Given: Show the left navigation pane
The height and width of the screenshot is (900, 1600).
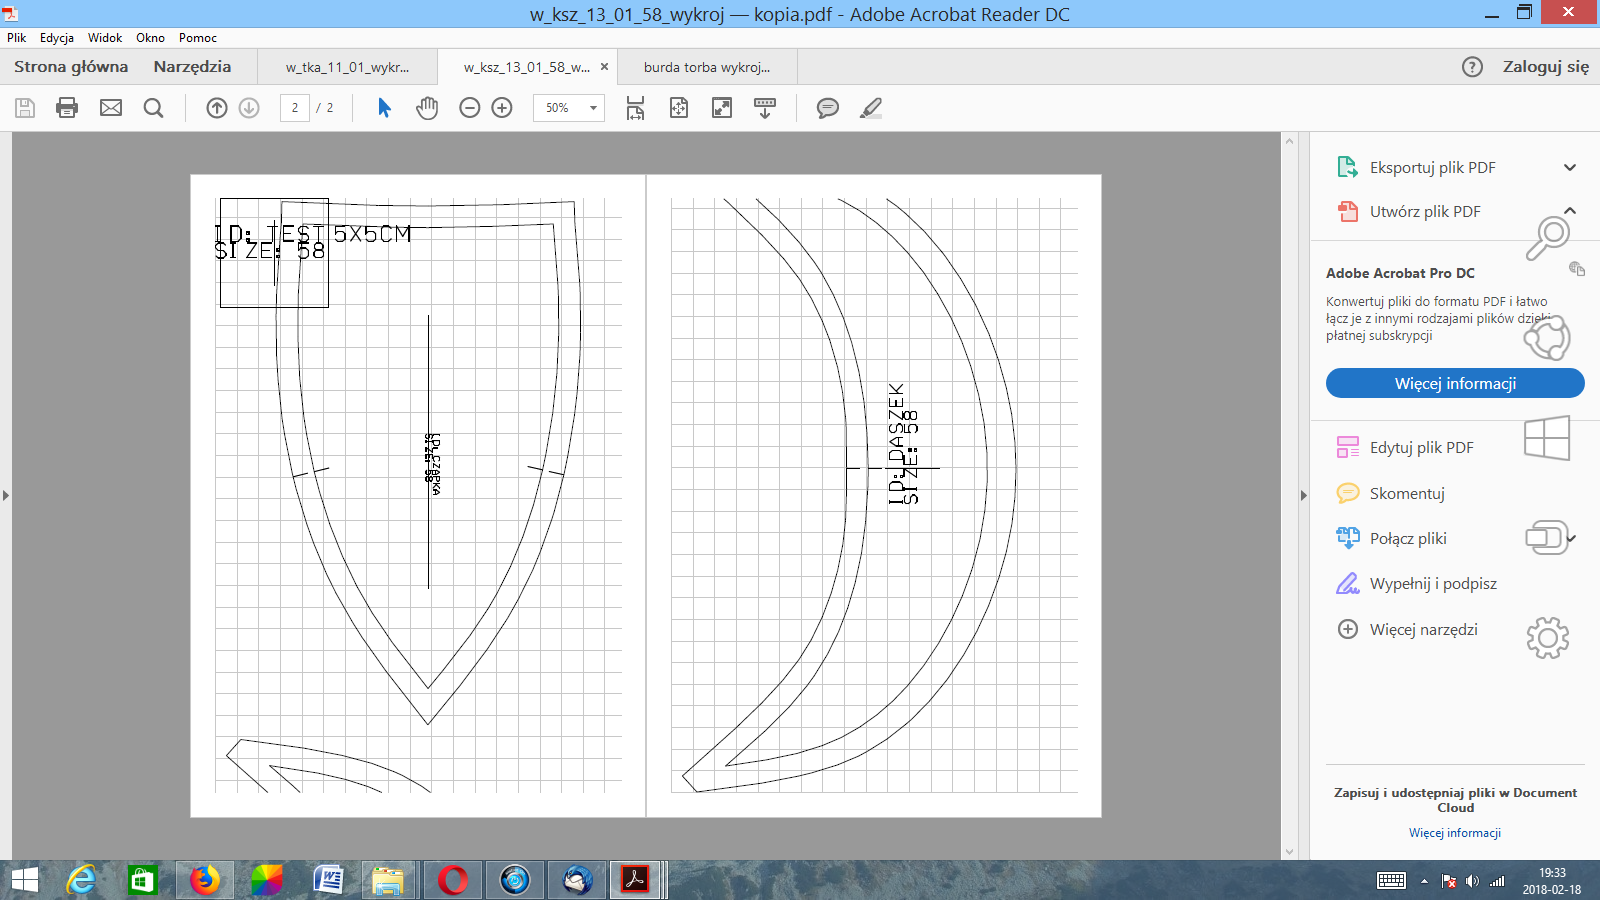Looking at the screenshot, I should [x=6, y=495].
